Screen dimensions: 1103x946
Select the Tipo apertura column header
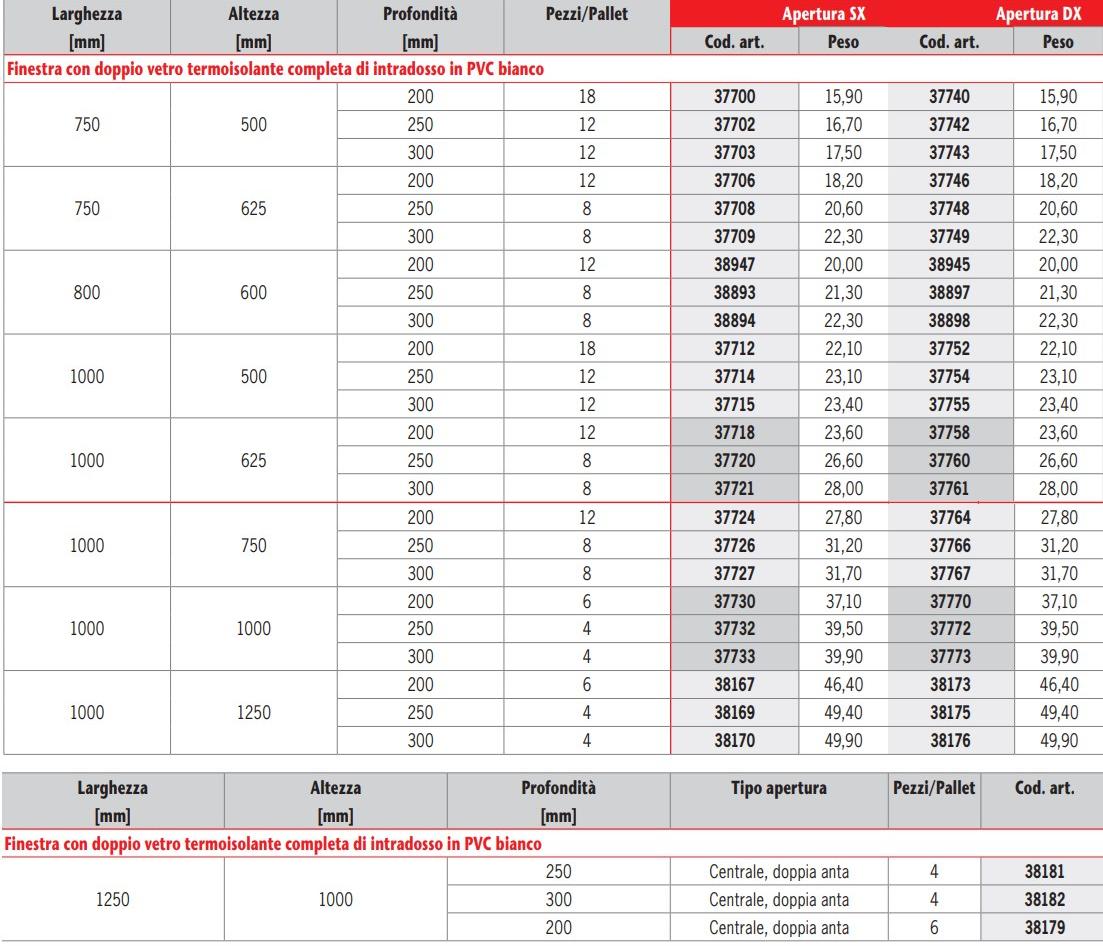point(779,788)
